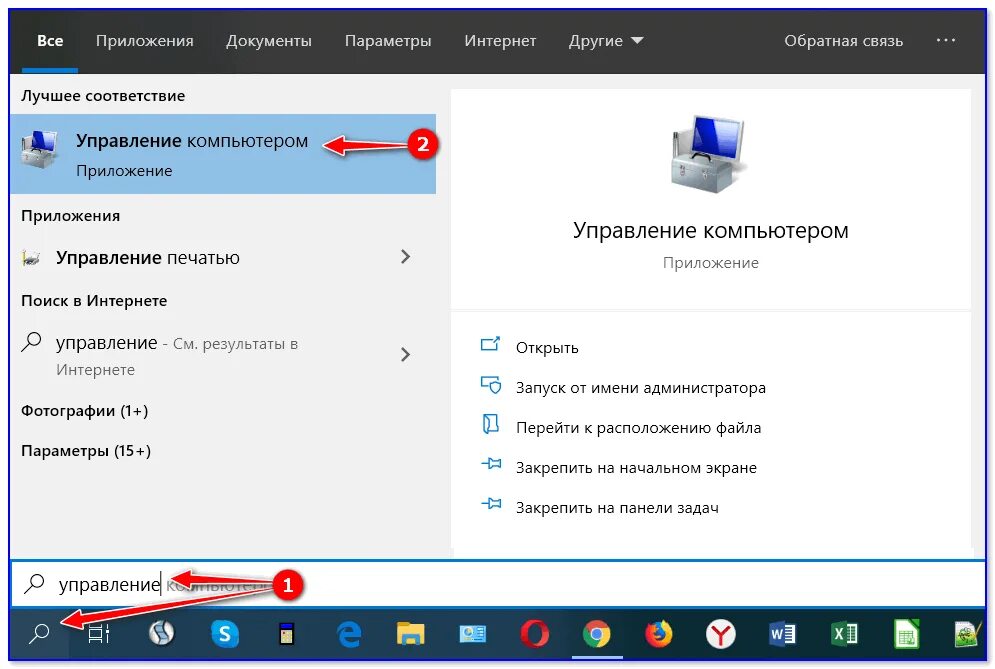995x669 pixels.
Task: Launch Yandex Browser from taskbar
Action: click(721, 633)
